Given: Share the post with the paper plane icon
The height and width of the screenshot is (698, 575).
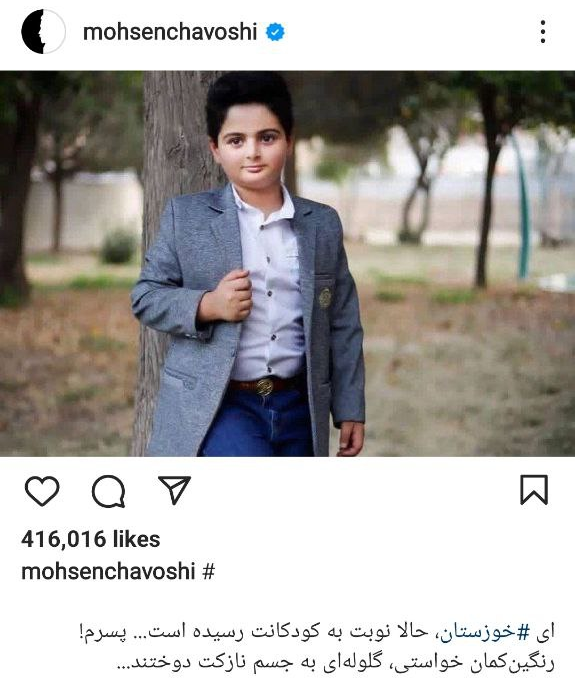Looking at the screenshot, I should coord(174,490).
